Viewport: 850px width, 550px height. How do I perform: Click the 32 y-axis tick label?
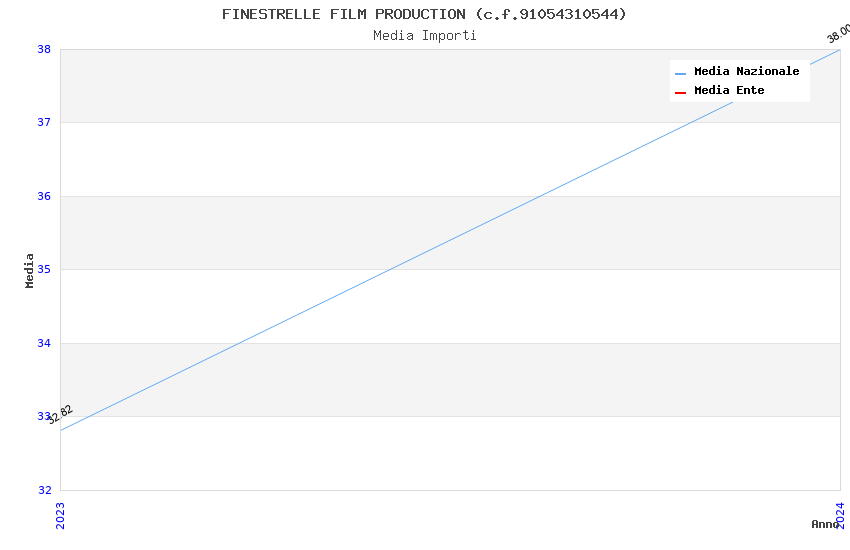[44, 490]
